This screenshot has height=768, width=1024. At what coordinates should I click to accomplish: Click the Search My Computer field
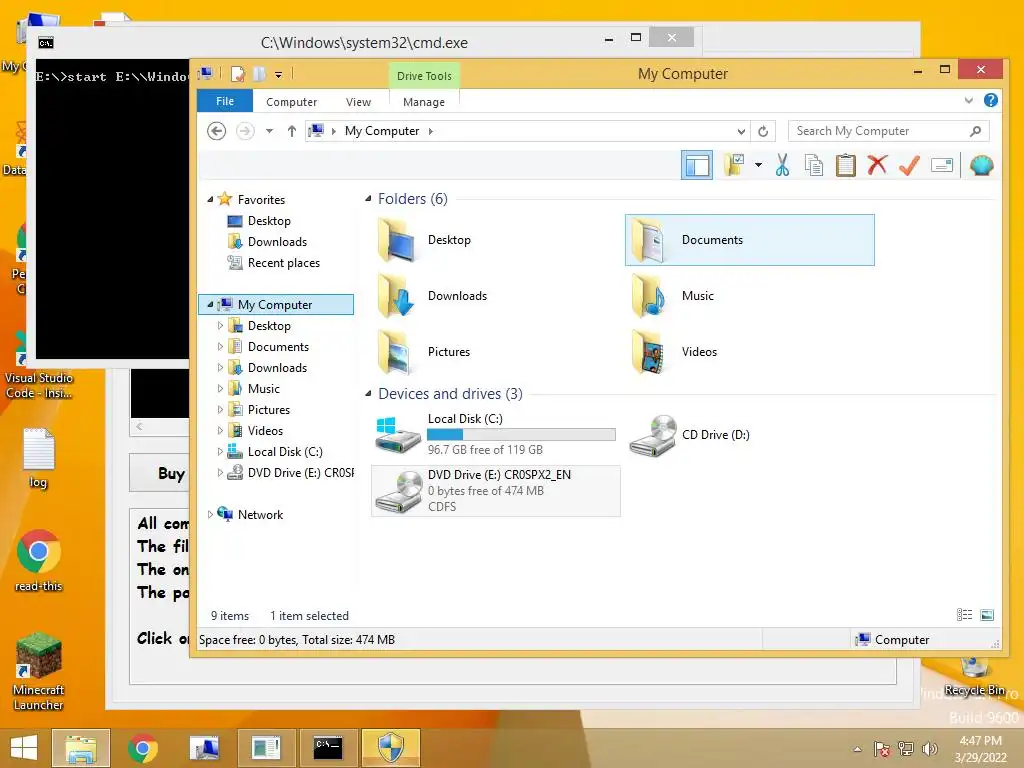[x=888, y=131]
